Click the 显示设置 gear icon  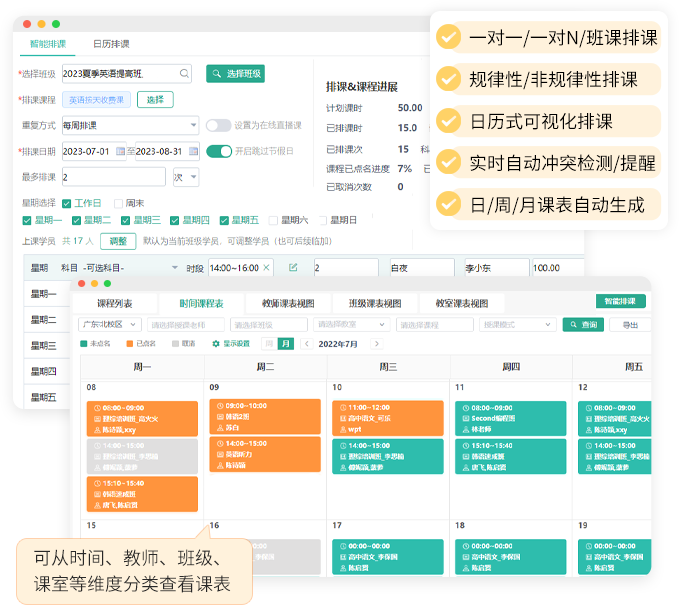[x=216, y=344]
